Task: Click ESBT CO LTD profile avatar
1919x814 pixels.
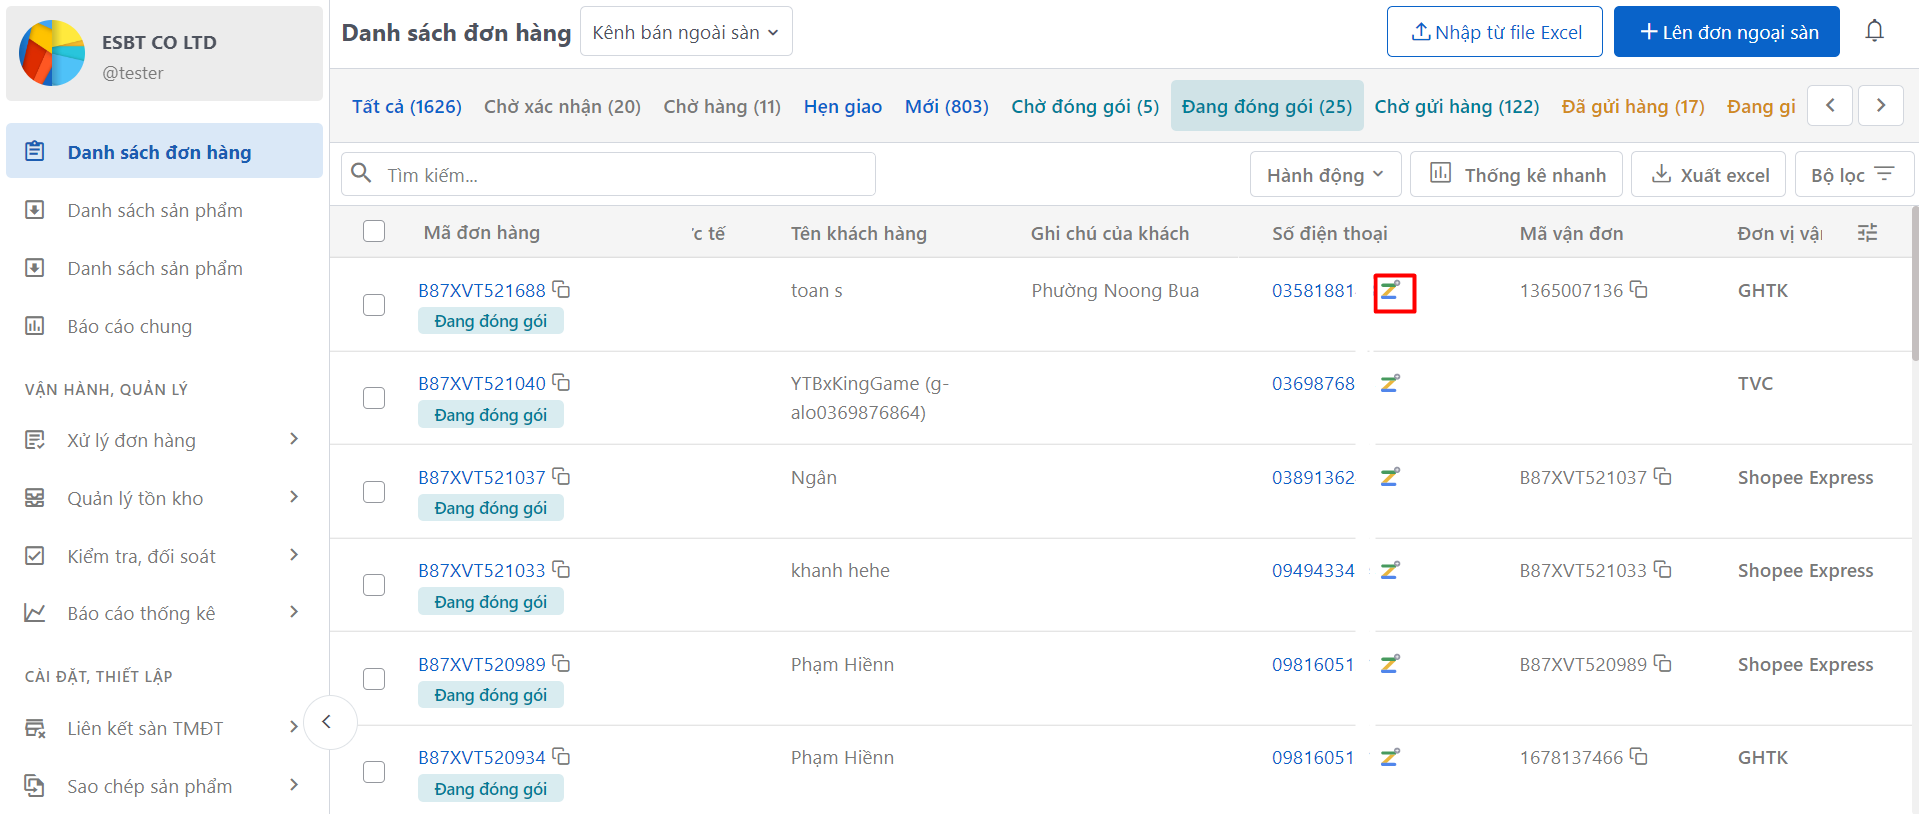Action: (x=52, y=53)
